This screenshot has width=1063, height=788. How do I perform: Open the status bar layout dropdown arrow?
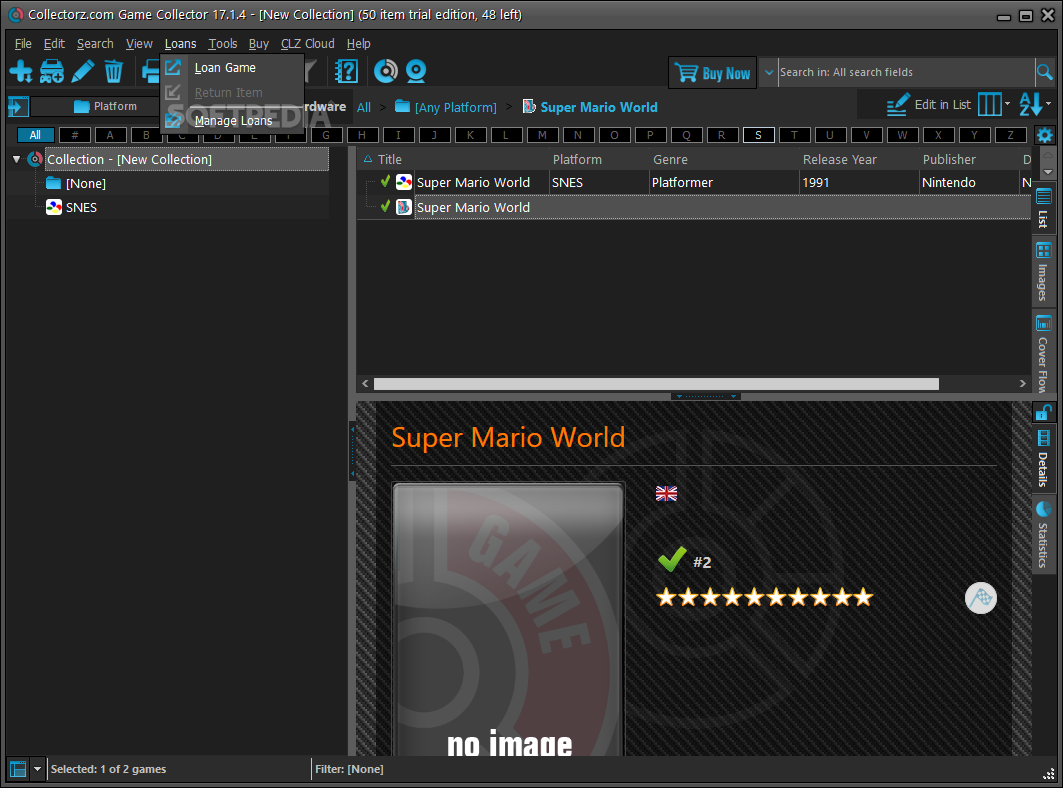[37, 769]
